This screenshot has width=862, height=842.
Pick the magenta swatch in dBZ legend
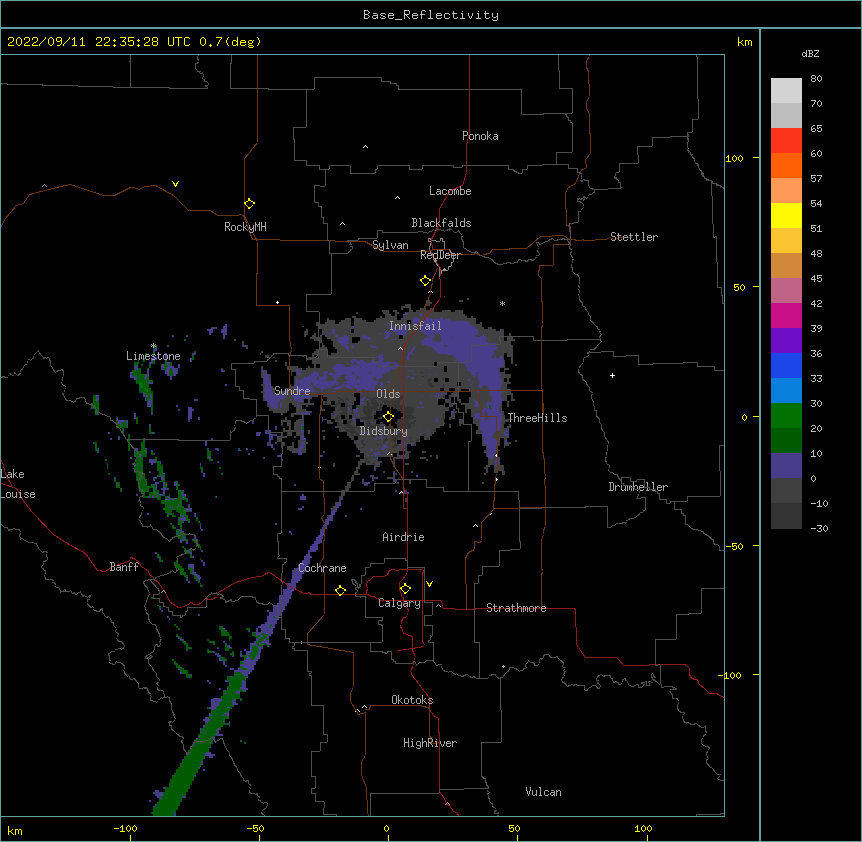786,315
